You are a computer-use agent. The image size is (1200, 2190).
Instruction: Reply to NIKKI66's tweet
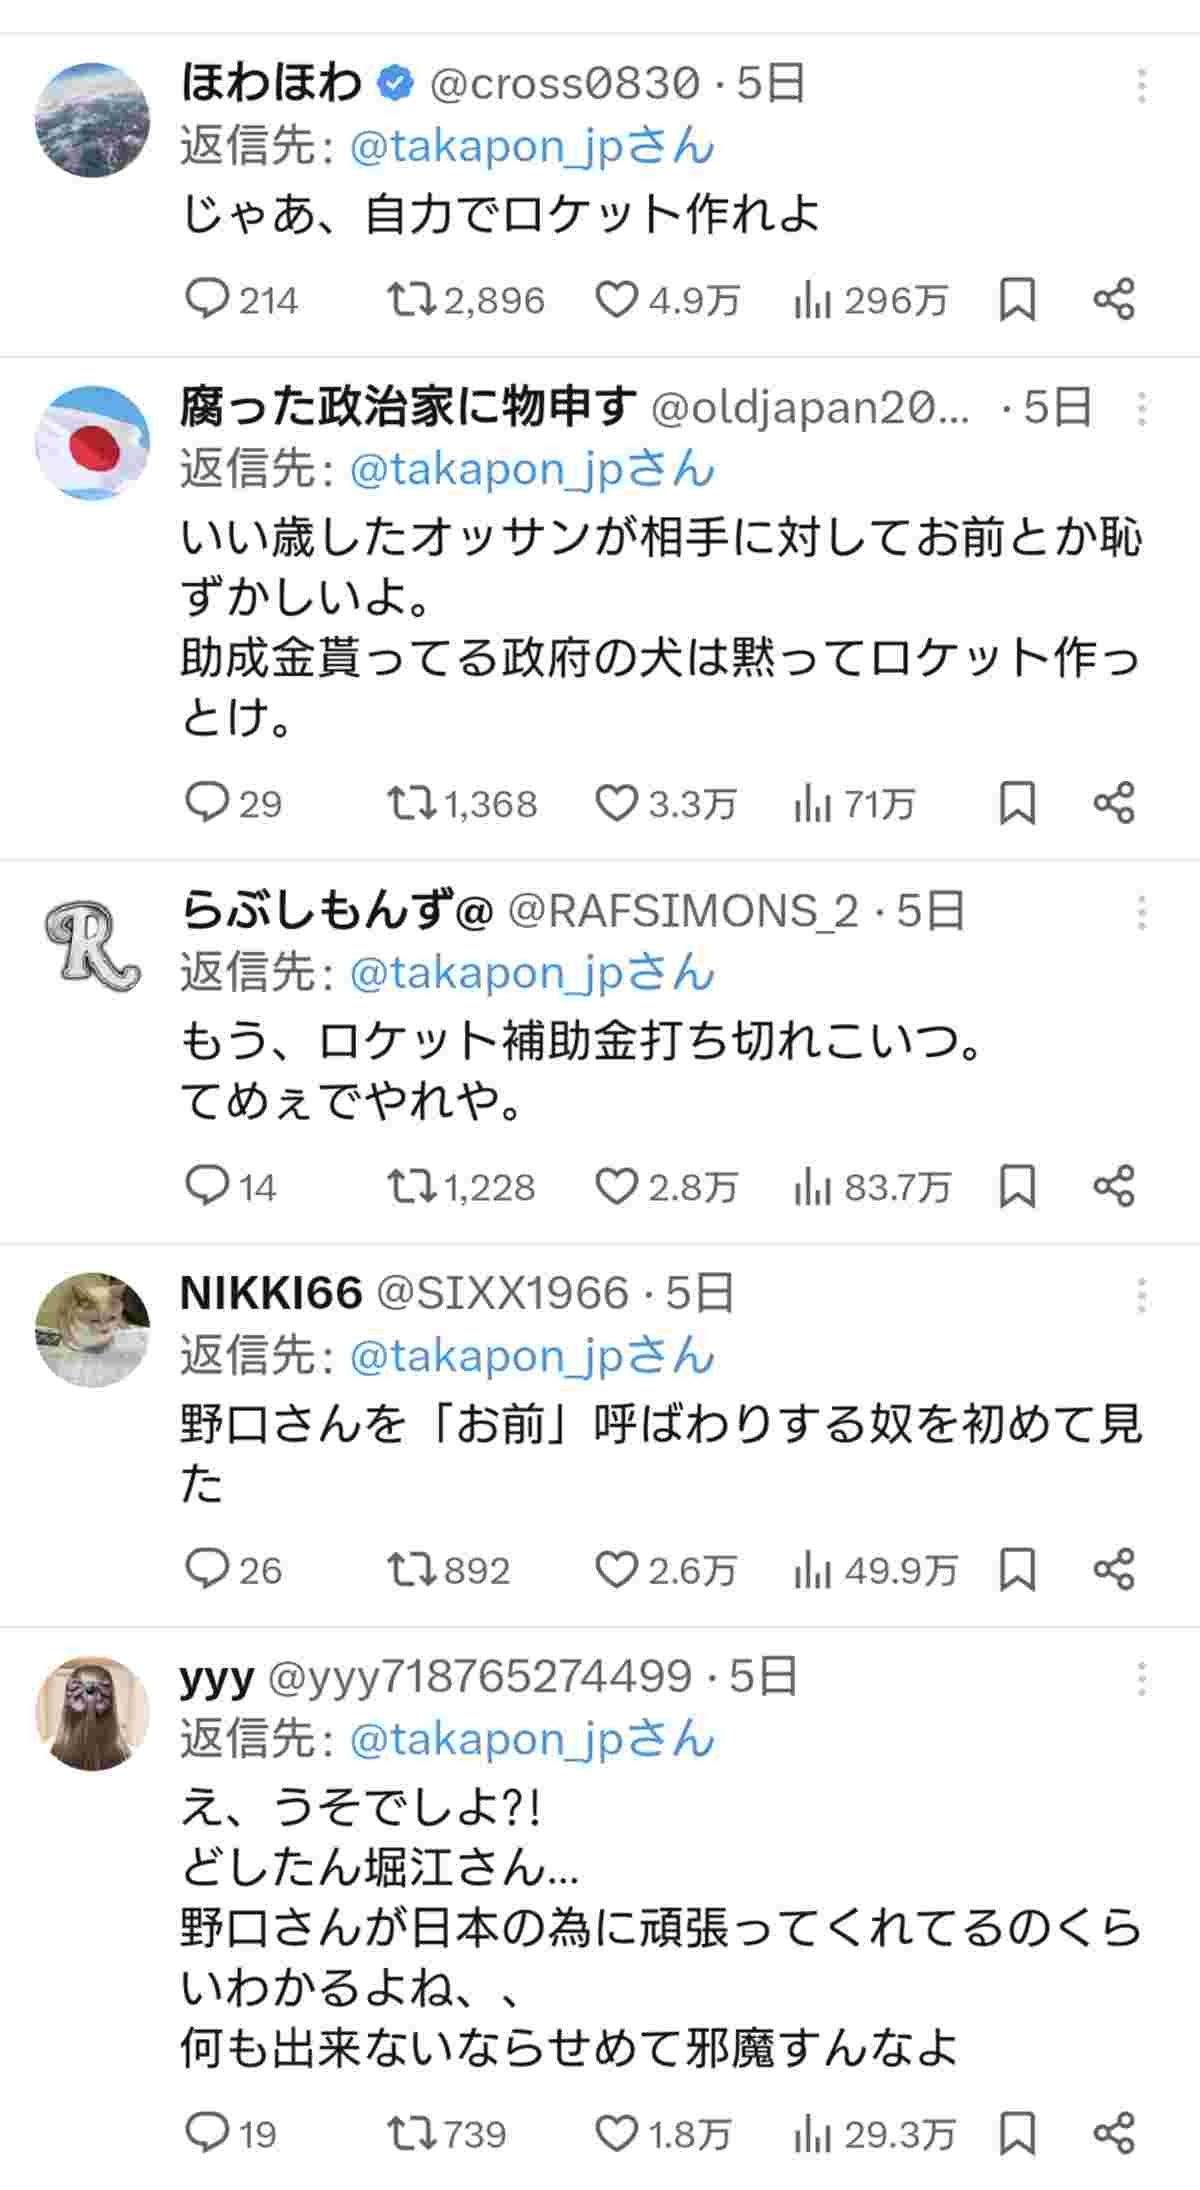click(208, 1569)
